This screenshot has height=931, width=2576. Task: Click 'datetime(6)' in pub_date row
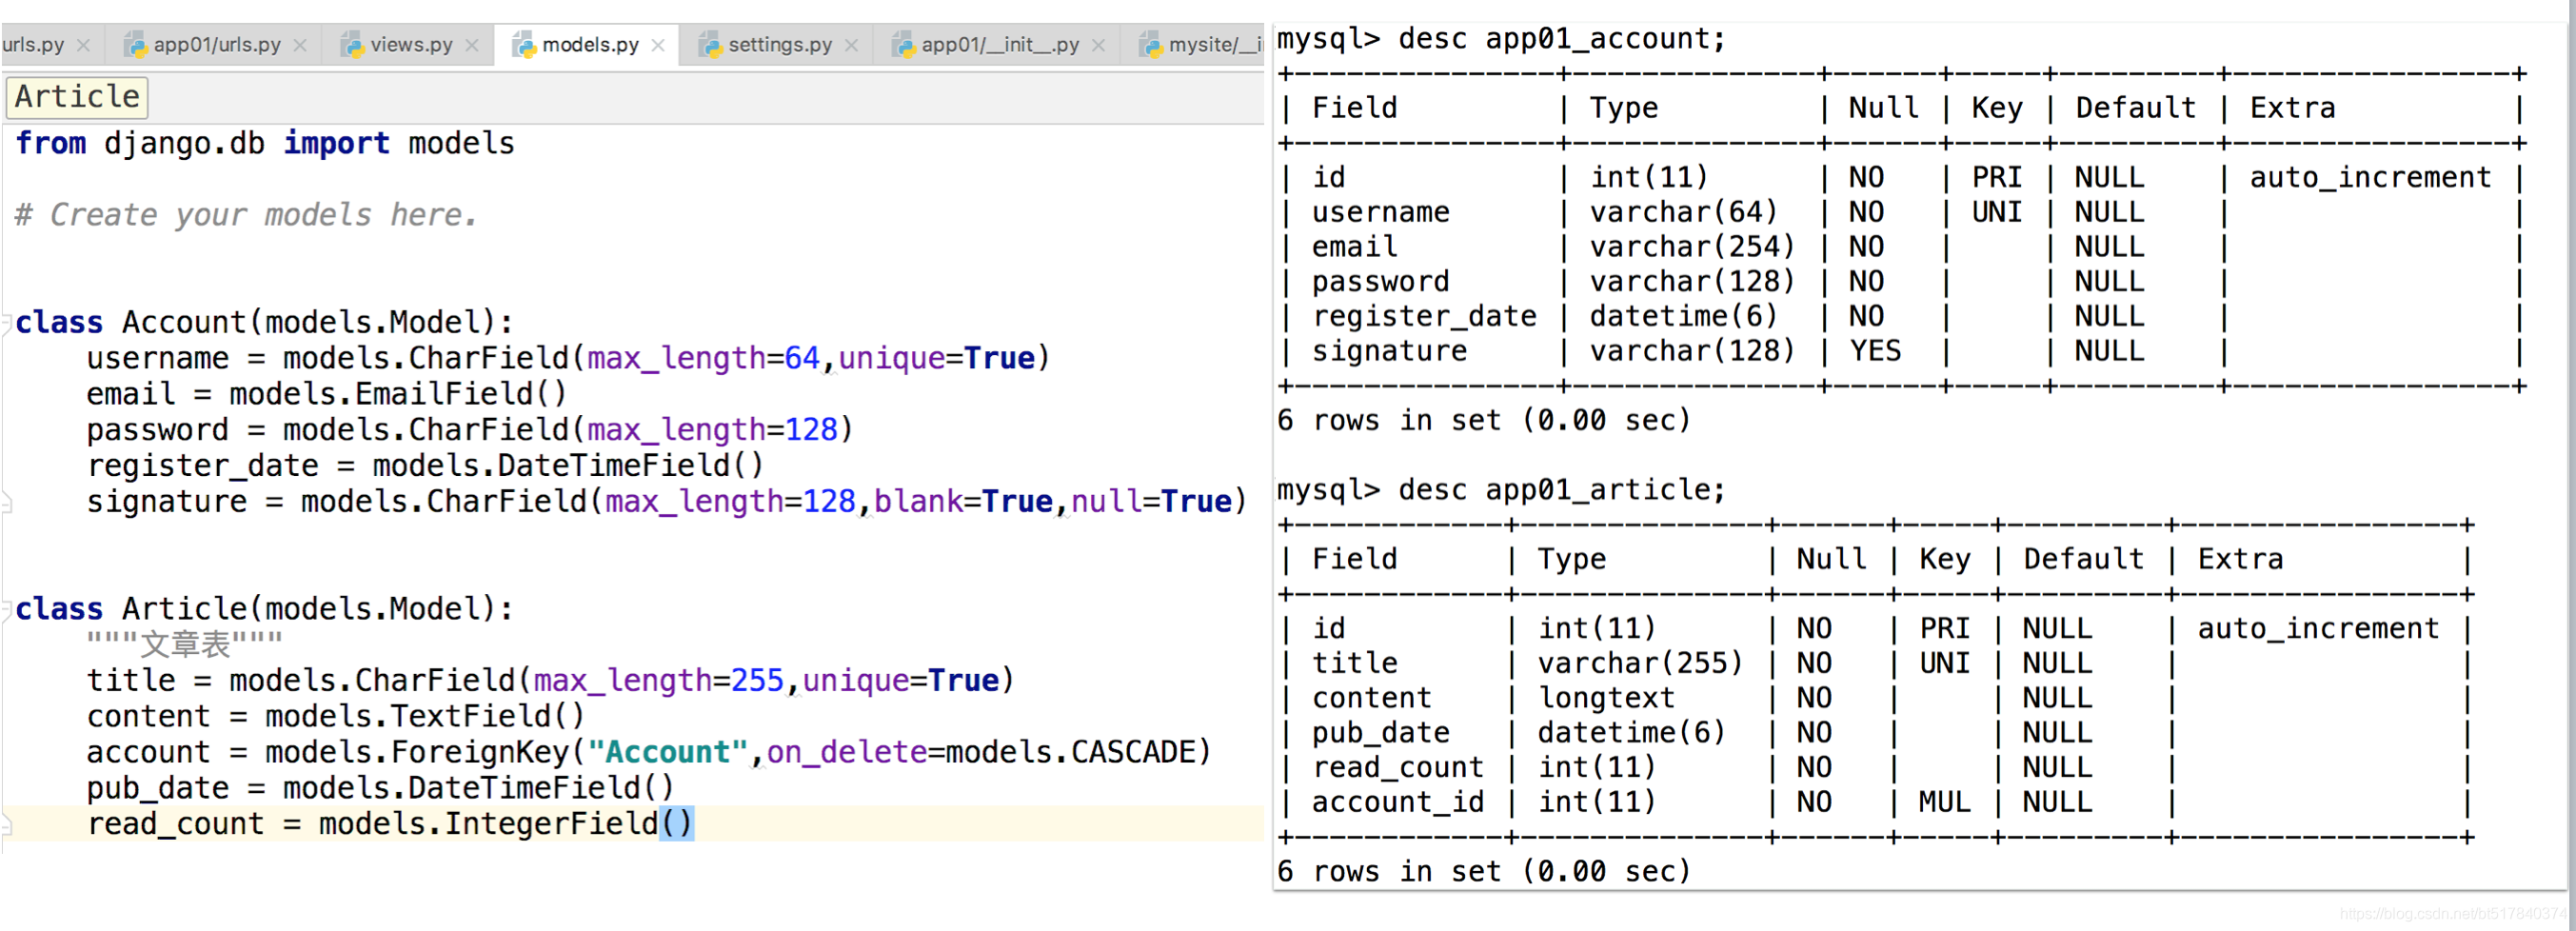click(x=1631, y=733)
